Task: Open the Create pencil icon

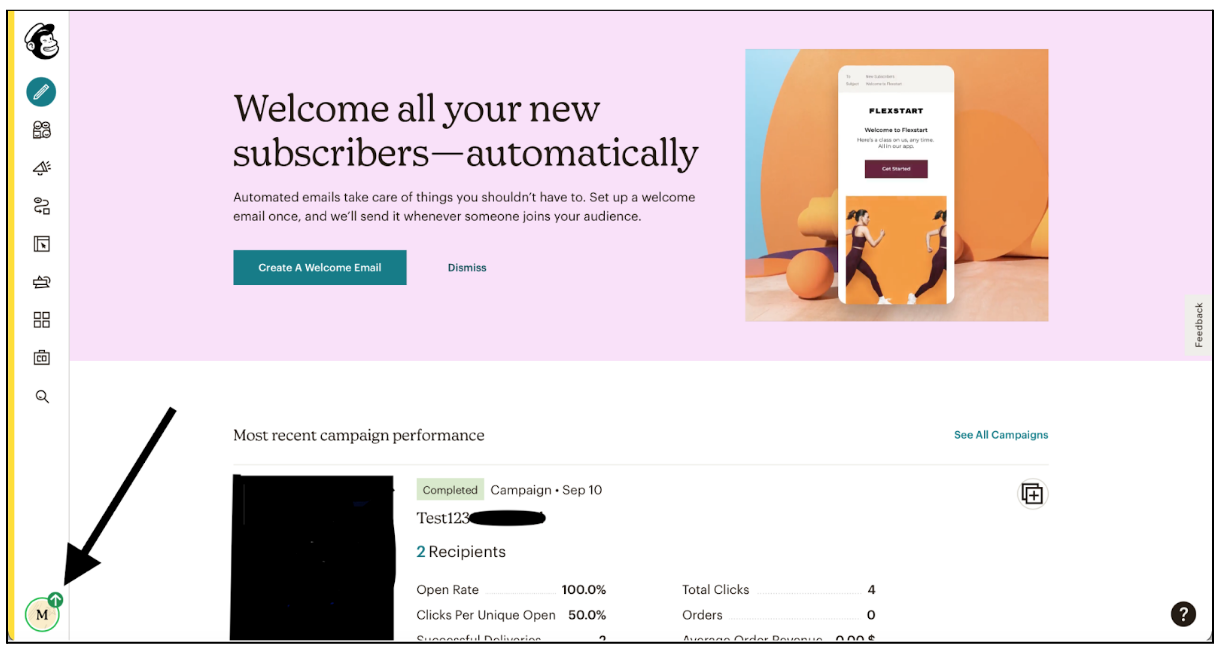Action: tap(41, 92)
